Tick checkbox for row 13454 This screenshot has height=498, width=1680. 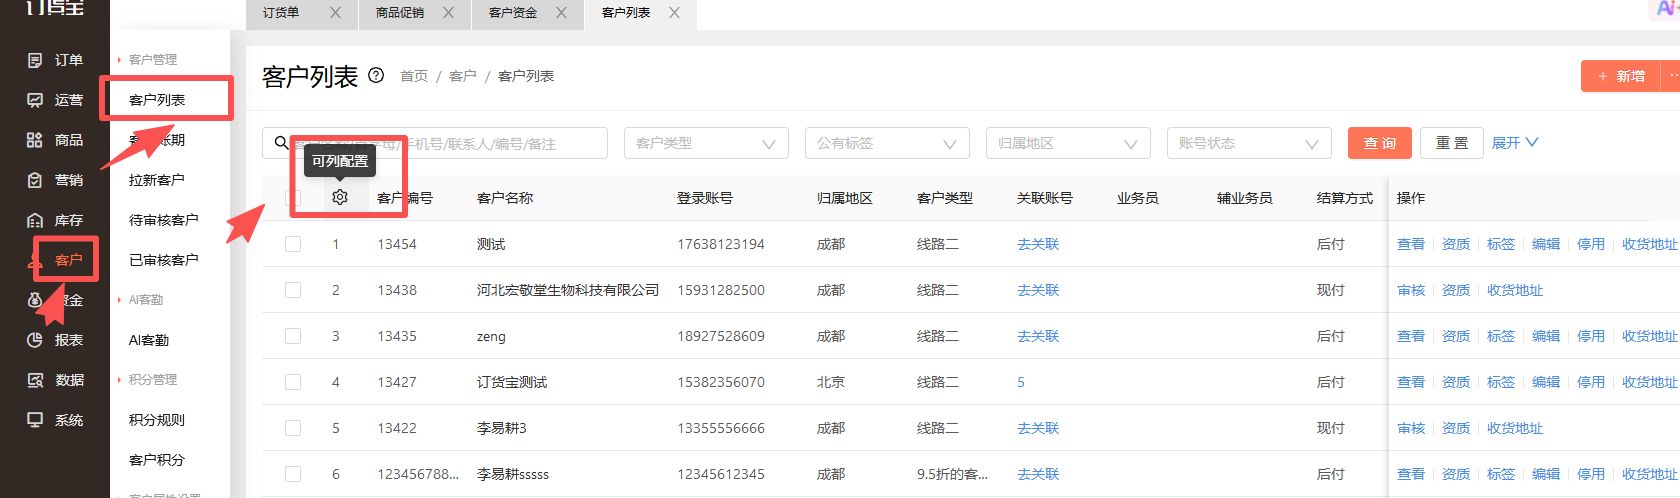(x=293, y=244)
